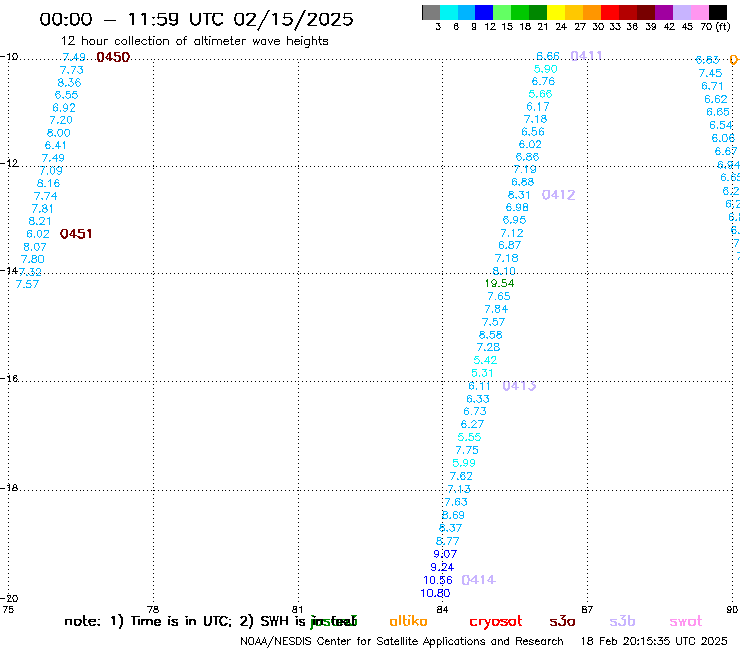Click the s3b time label 0414
This screenshot has width=740, height=650.
click(x=479, y=580)
